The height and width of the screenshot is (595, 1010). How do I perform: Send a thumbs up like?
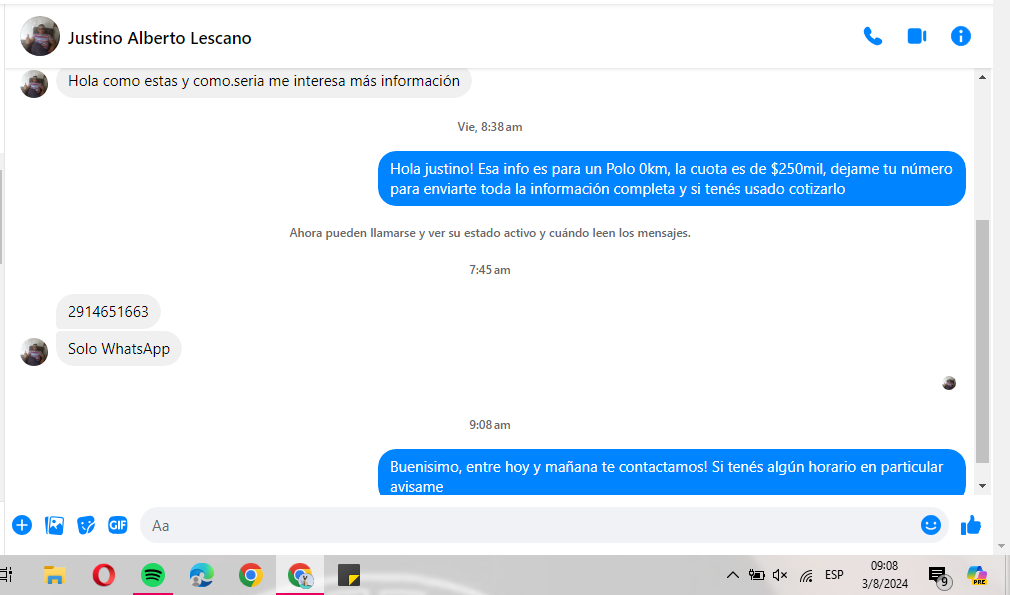[x=970, y=525]
